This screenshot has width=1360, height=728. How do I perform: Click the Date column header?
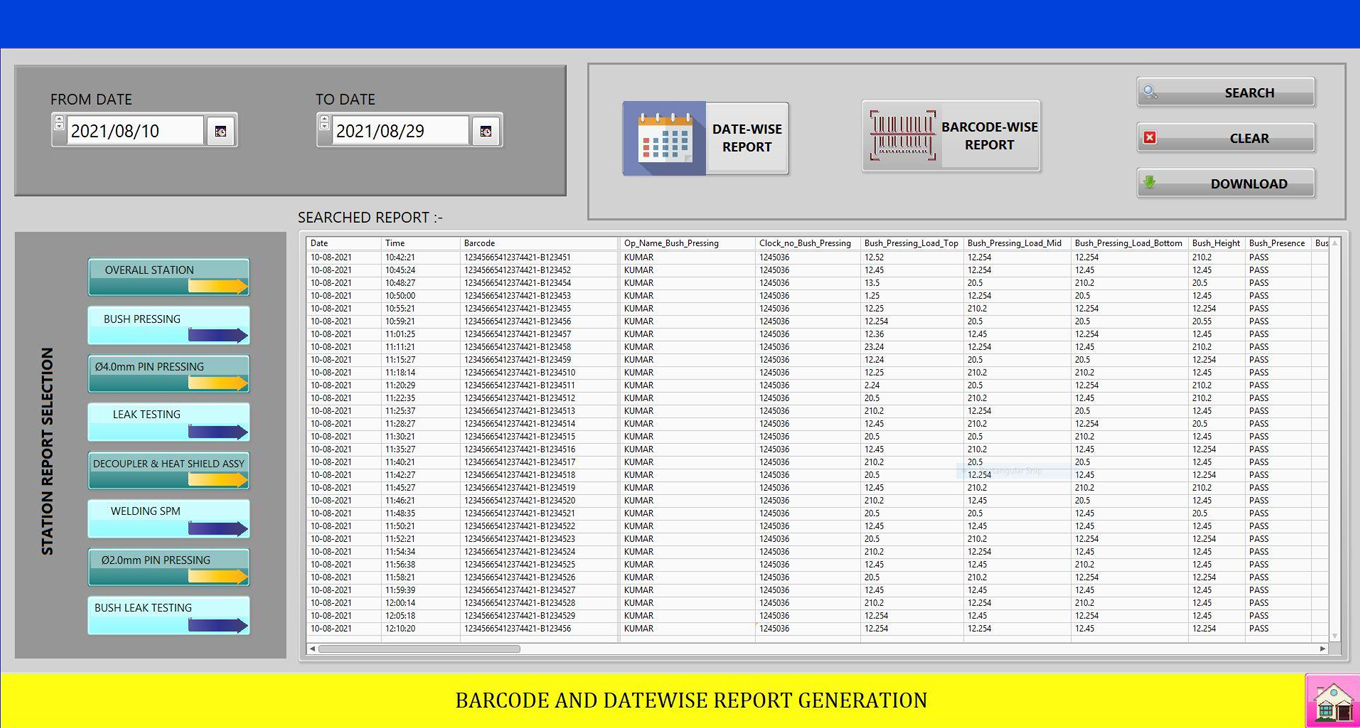pyautogui.click(x=343, y=243)
